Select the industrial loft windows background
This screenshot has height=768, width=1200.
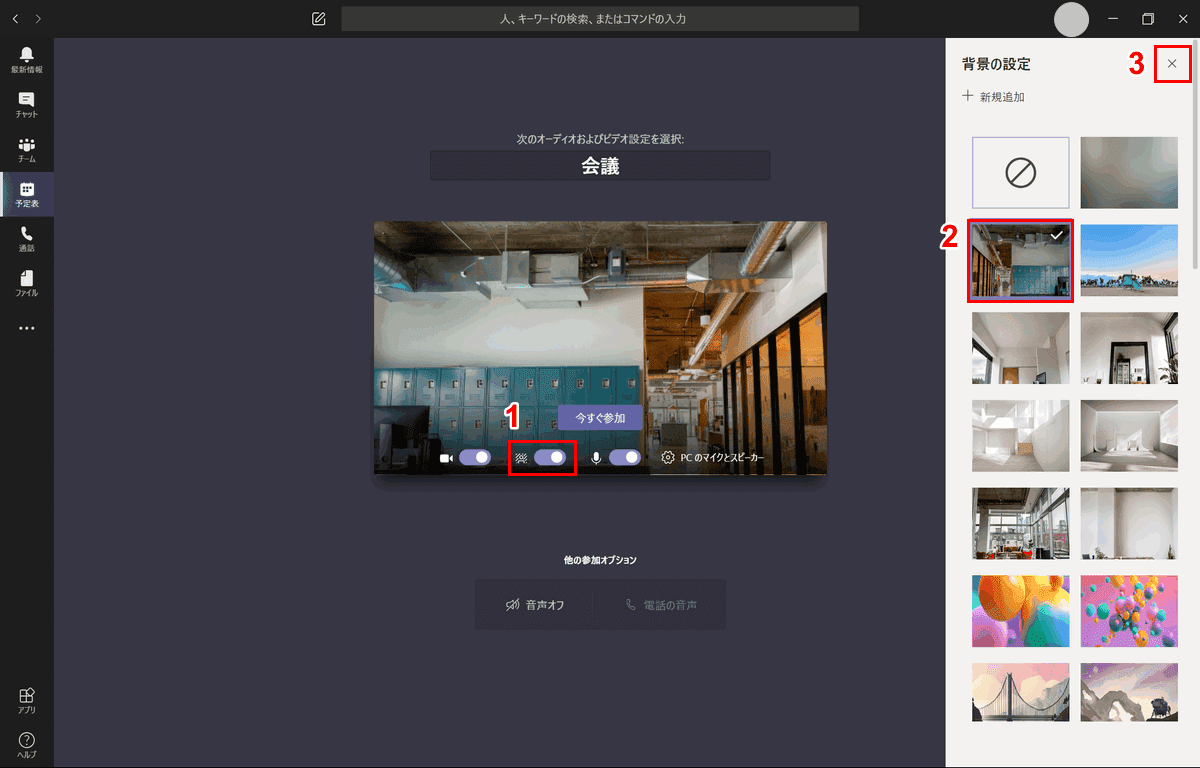pos(1020,523)
